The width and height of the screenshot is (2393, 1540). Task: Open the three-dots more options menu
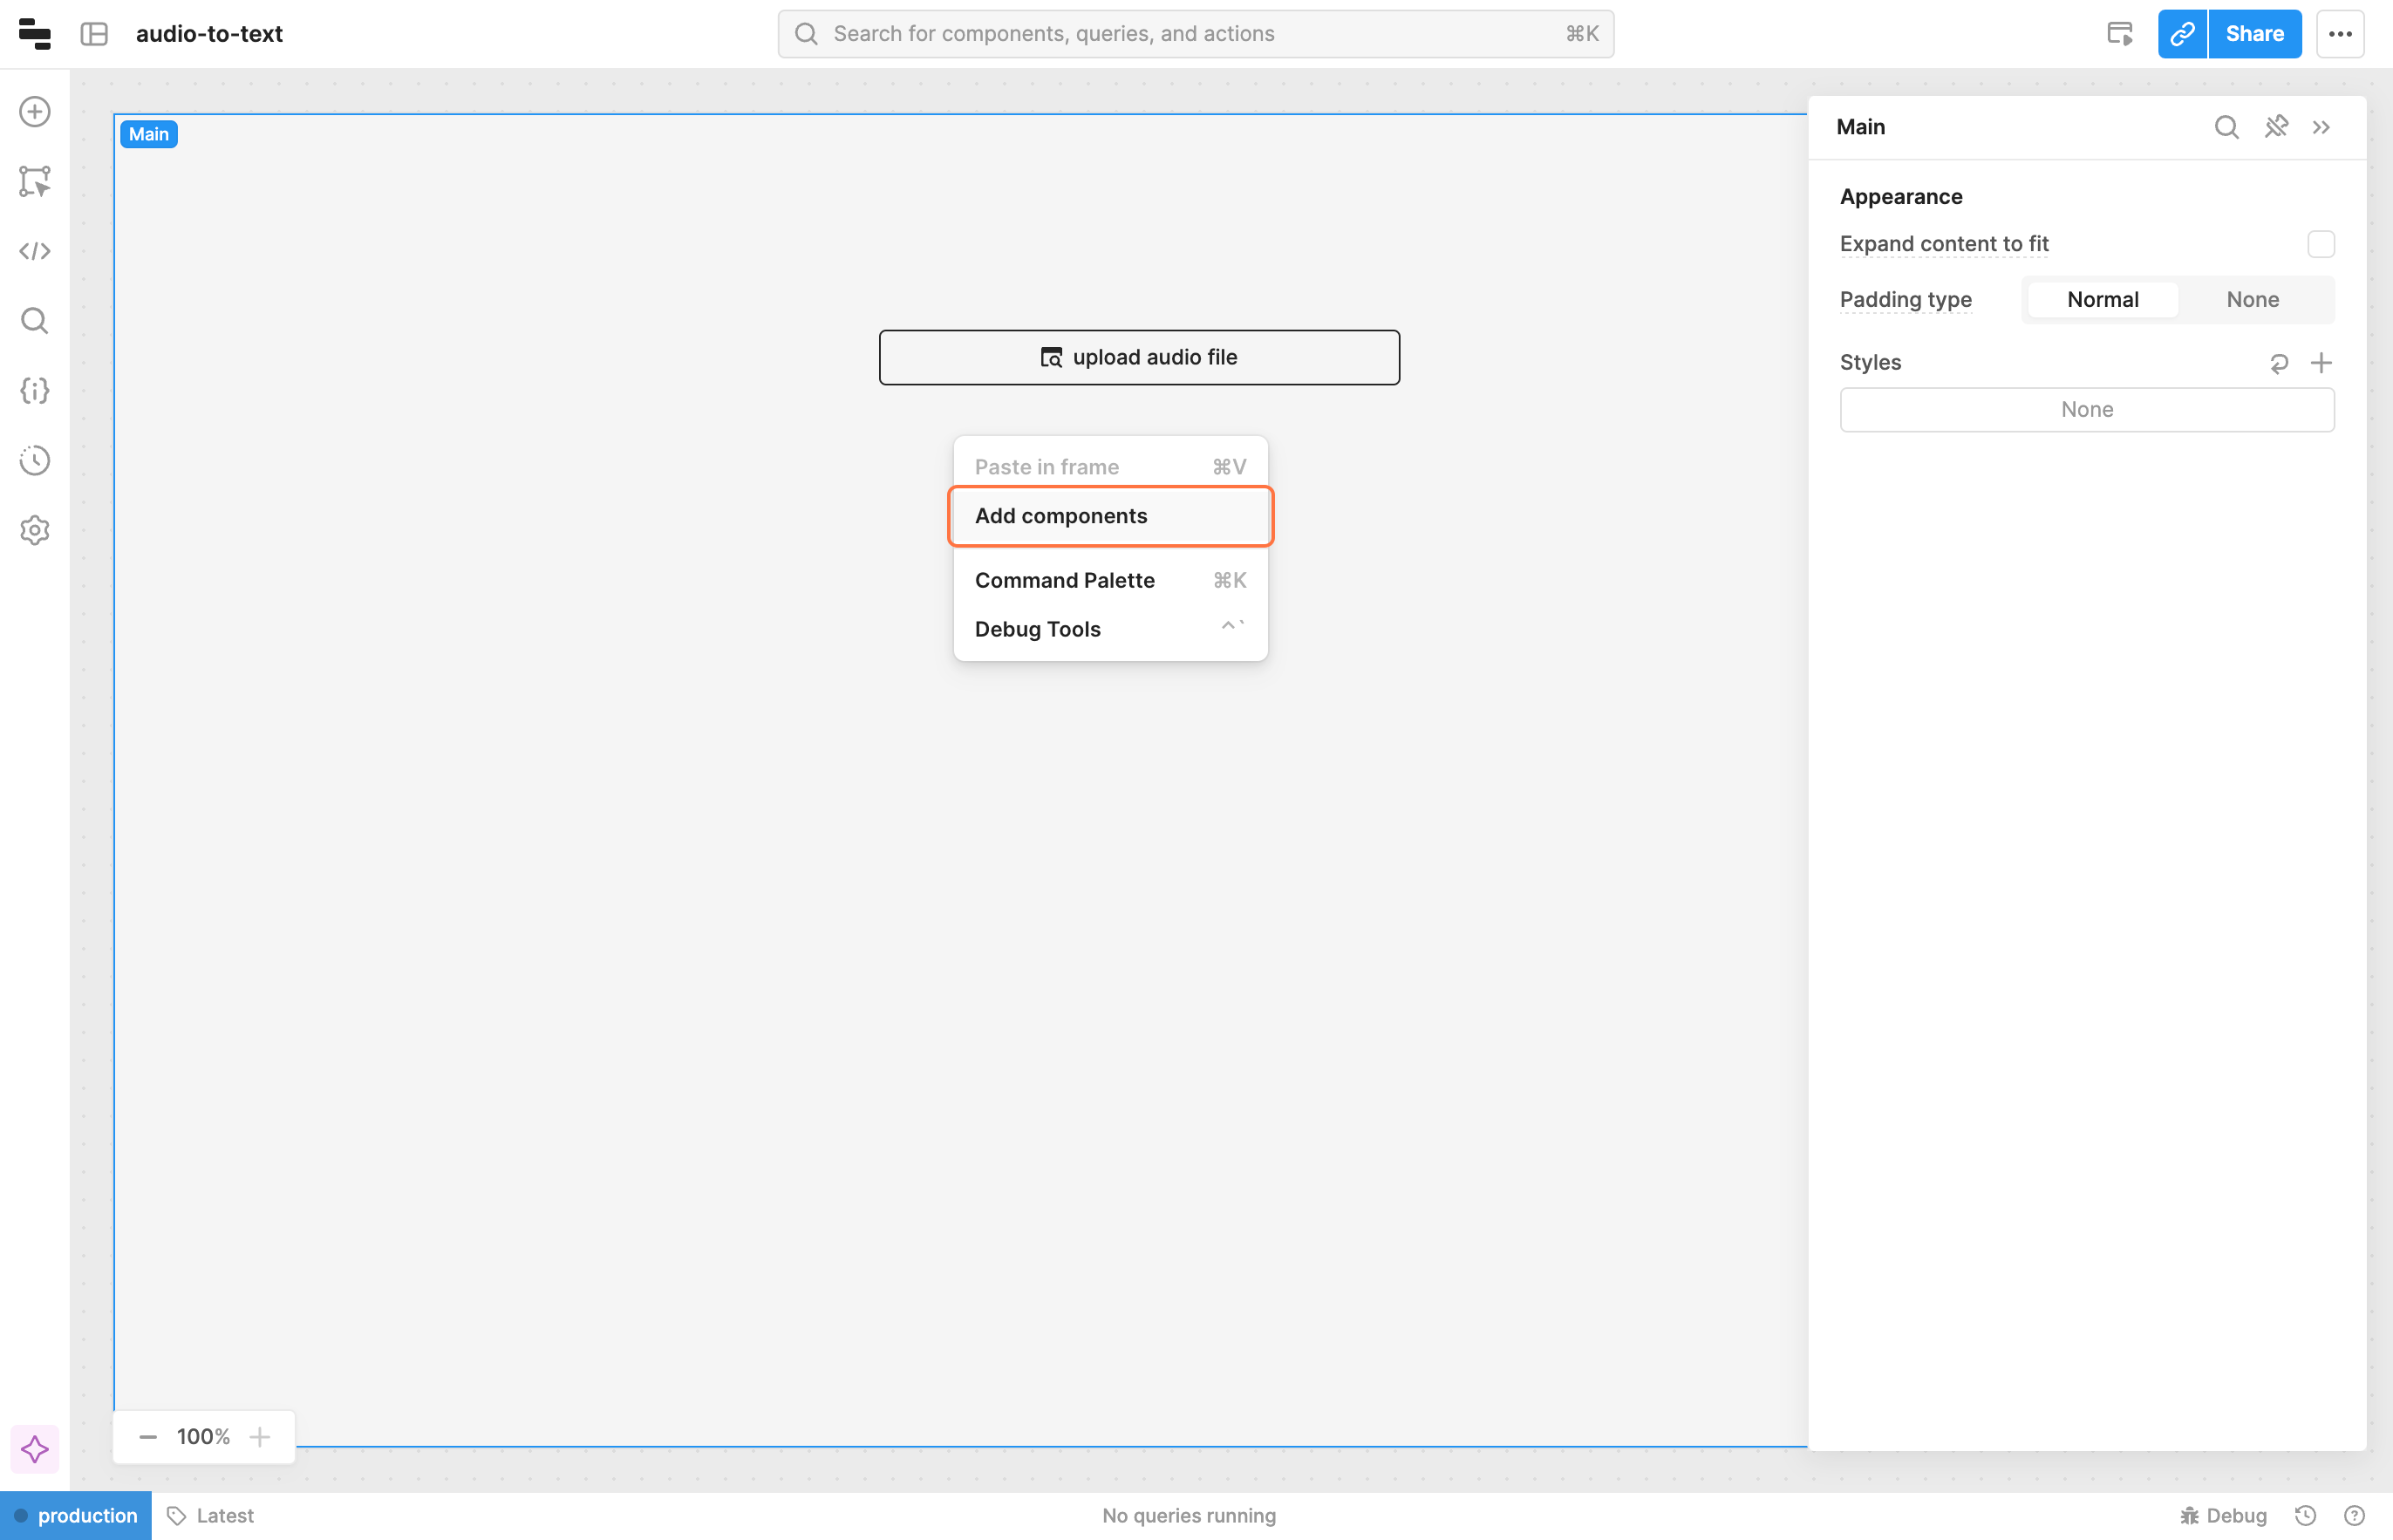[x=2340, y=34]
